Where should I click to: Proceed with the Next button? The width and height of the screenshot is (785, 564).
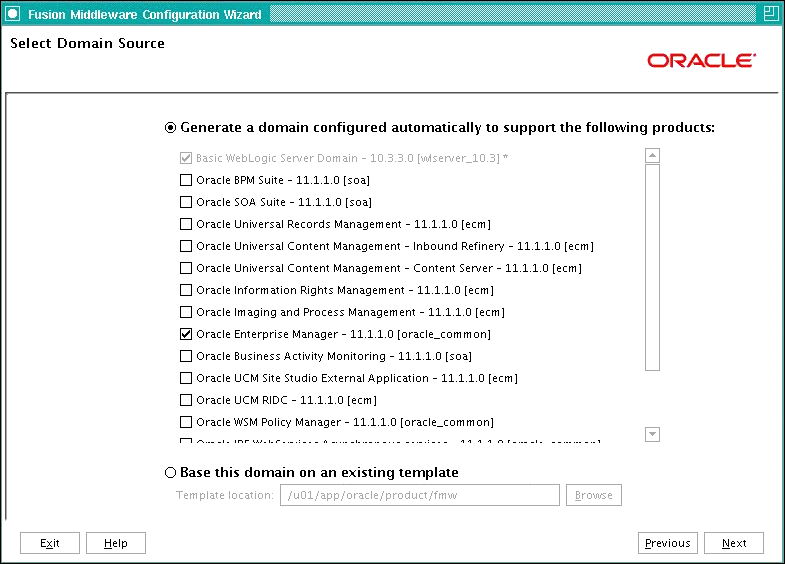(x=734, y=543)
